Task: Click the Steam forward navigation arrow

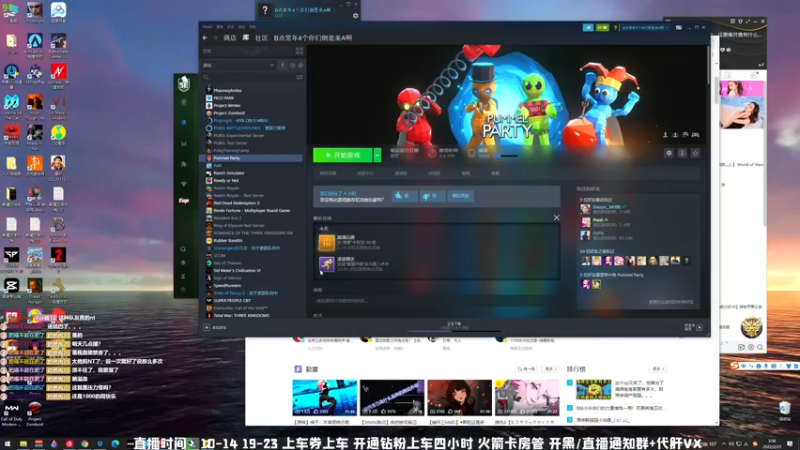Action: (x=215, y=38)
